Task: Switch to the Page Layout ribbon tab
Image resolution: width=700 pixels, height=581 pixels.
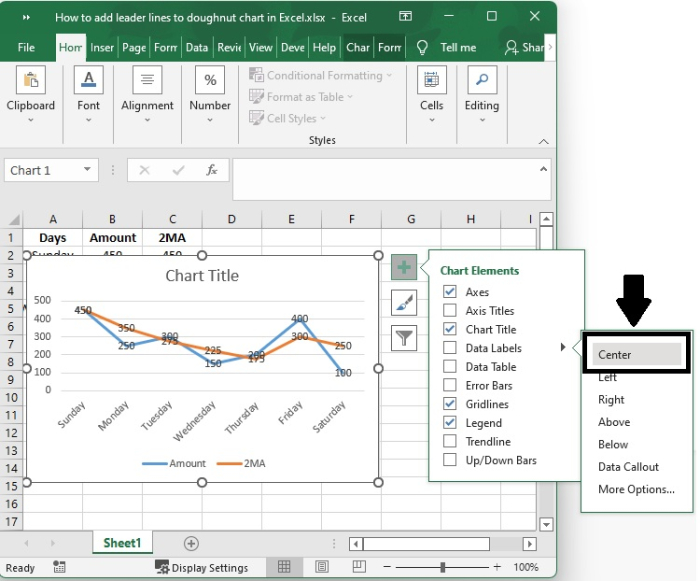Action: tap(134, 47)
